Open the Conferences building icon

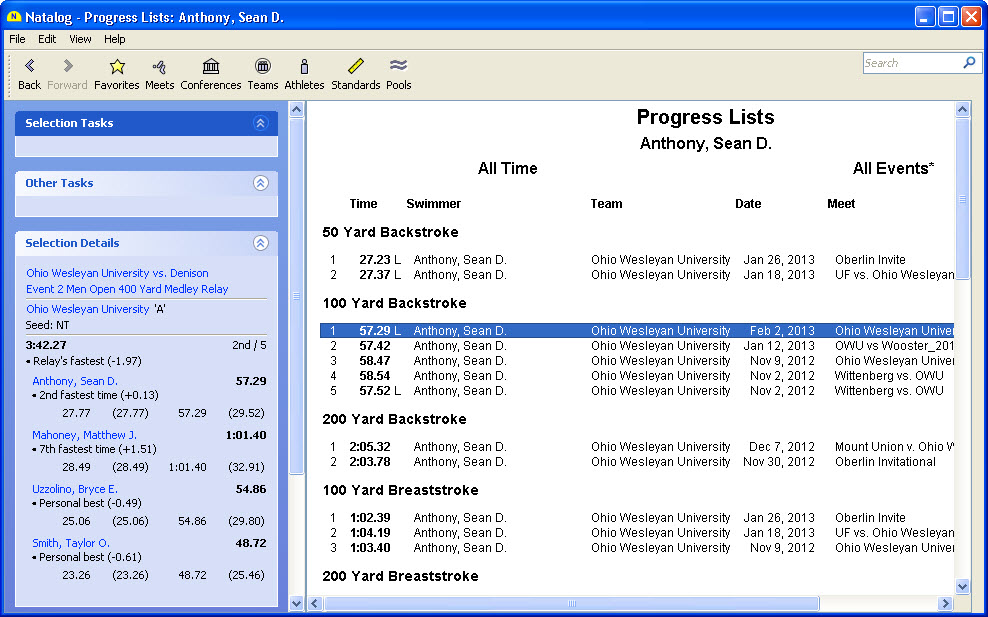[211, 67]
